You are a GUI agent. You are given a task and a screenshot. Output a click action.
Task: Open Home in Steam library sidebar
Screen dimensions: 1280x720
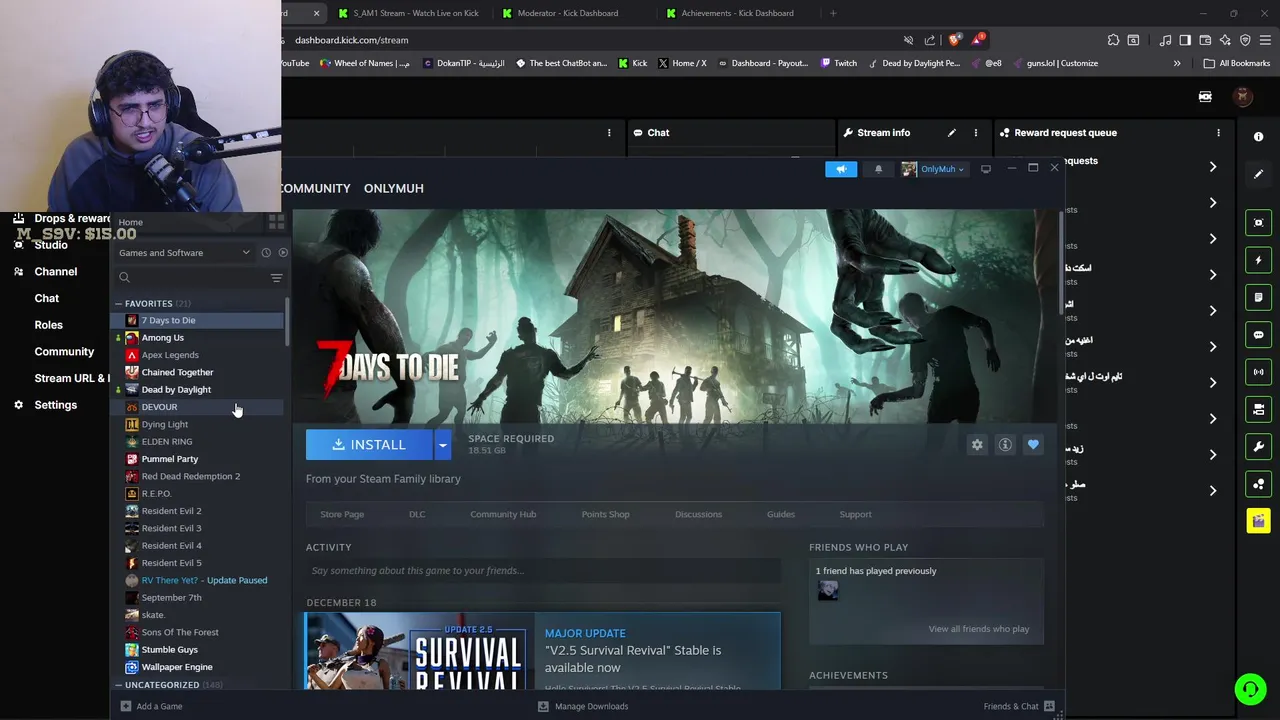(131, 222)
